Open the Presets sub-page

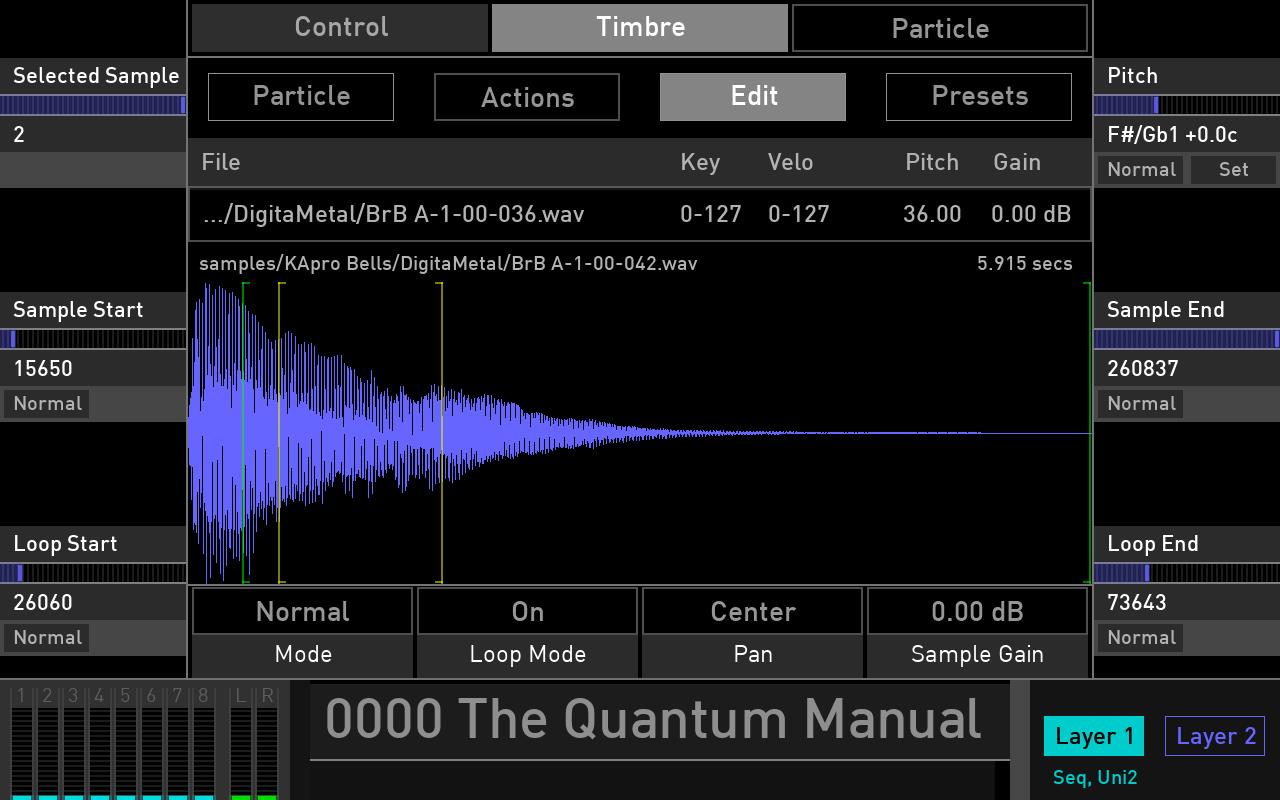(978, 96)
